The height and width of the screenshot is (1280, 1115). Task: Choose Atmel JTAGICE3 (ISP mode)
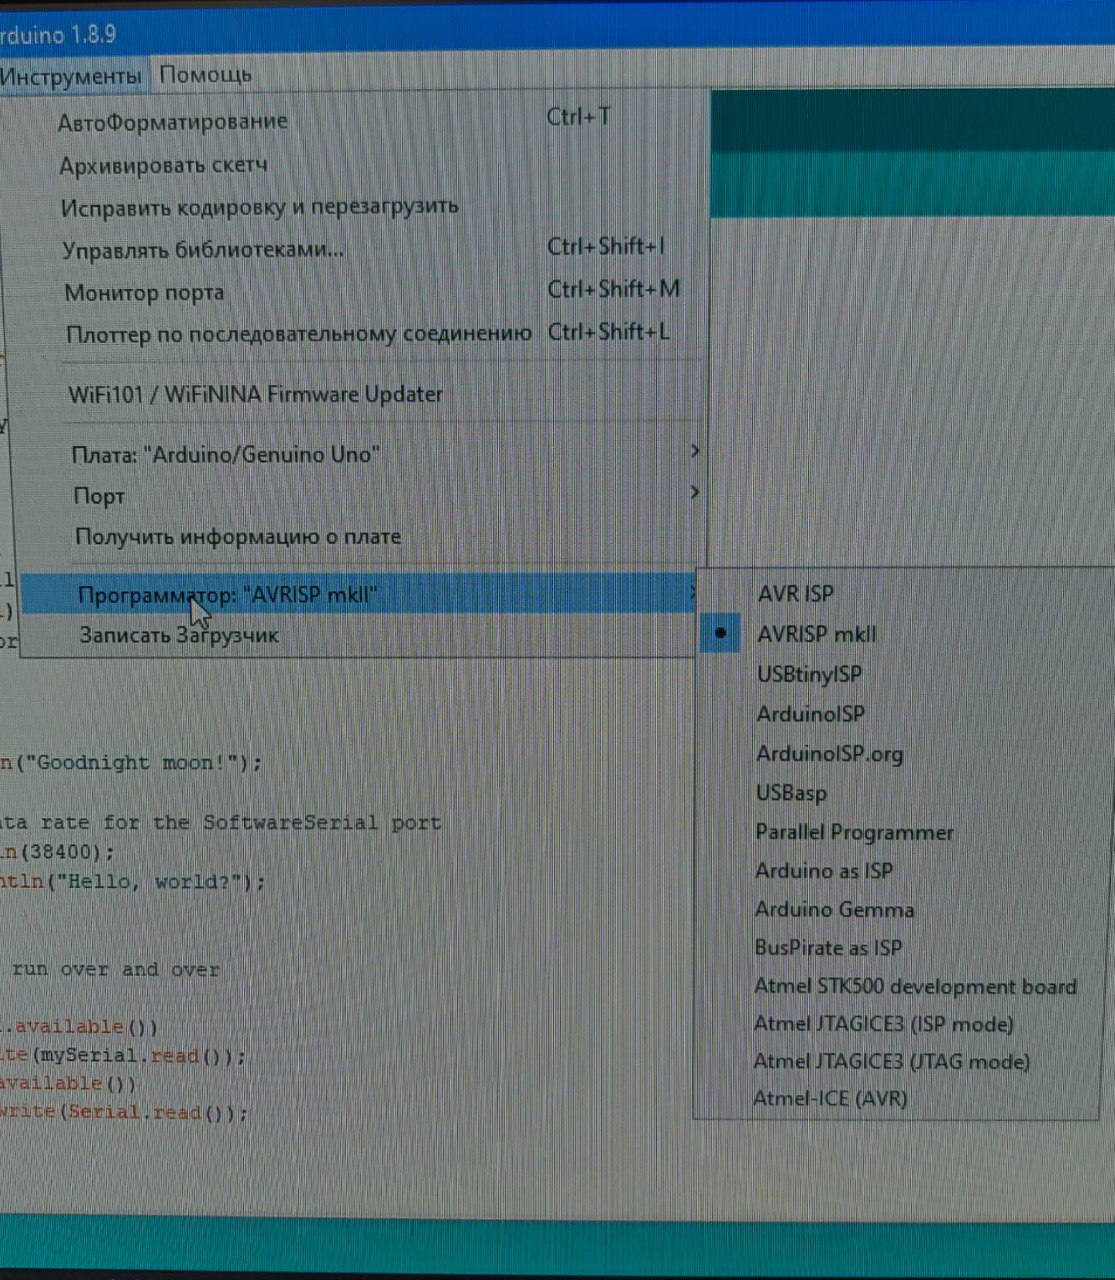pos(900,1024)
